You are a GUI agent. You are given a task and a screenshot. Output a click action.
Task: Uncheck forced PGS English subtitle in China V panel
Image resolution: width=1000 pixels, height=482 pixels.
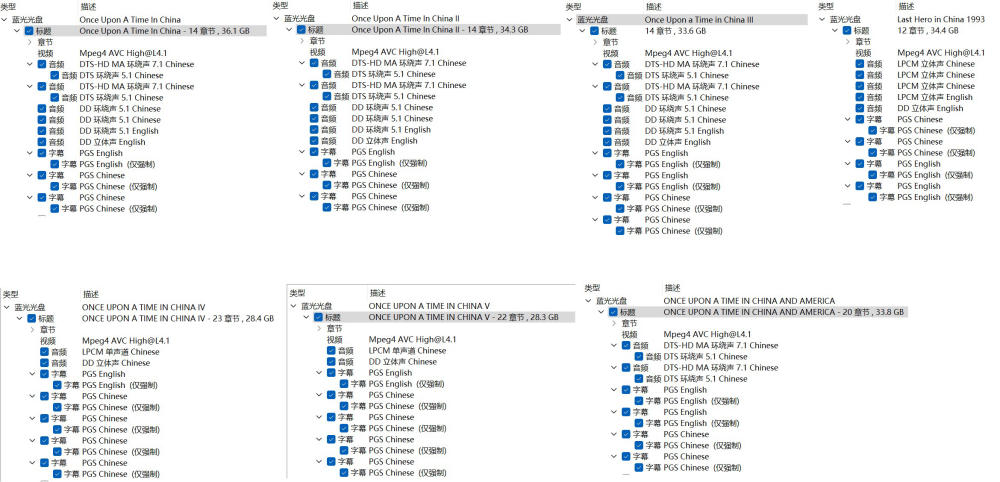pos(344,384)
